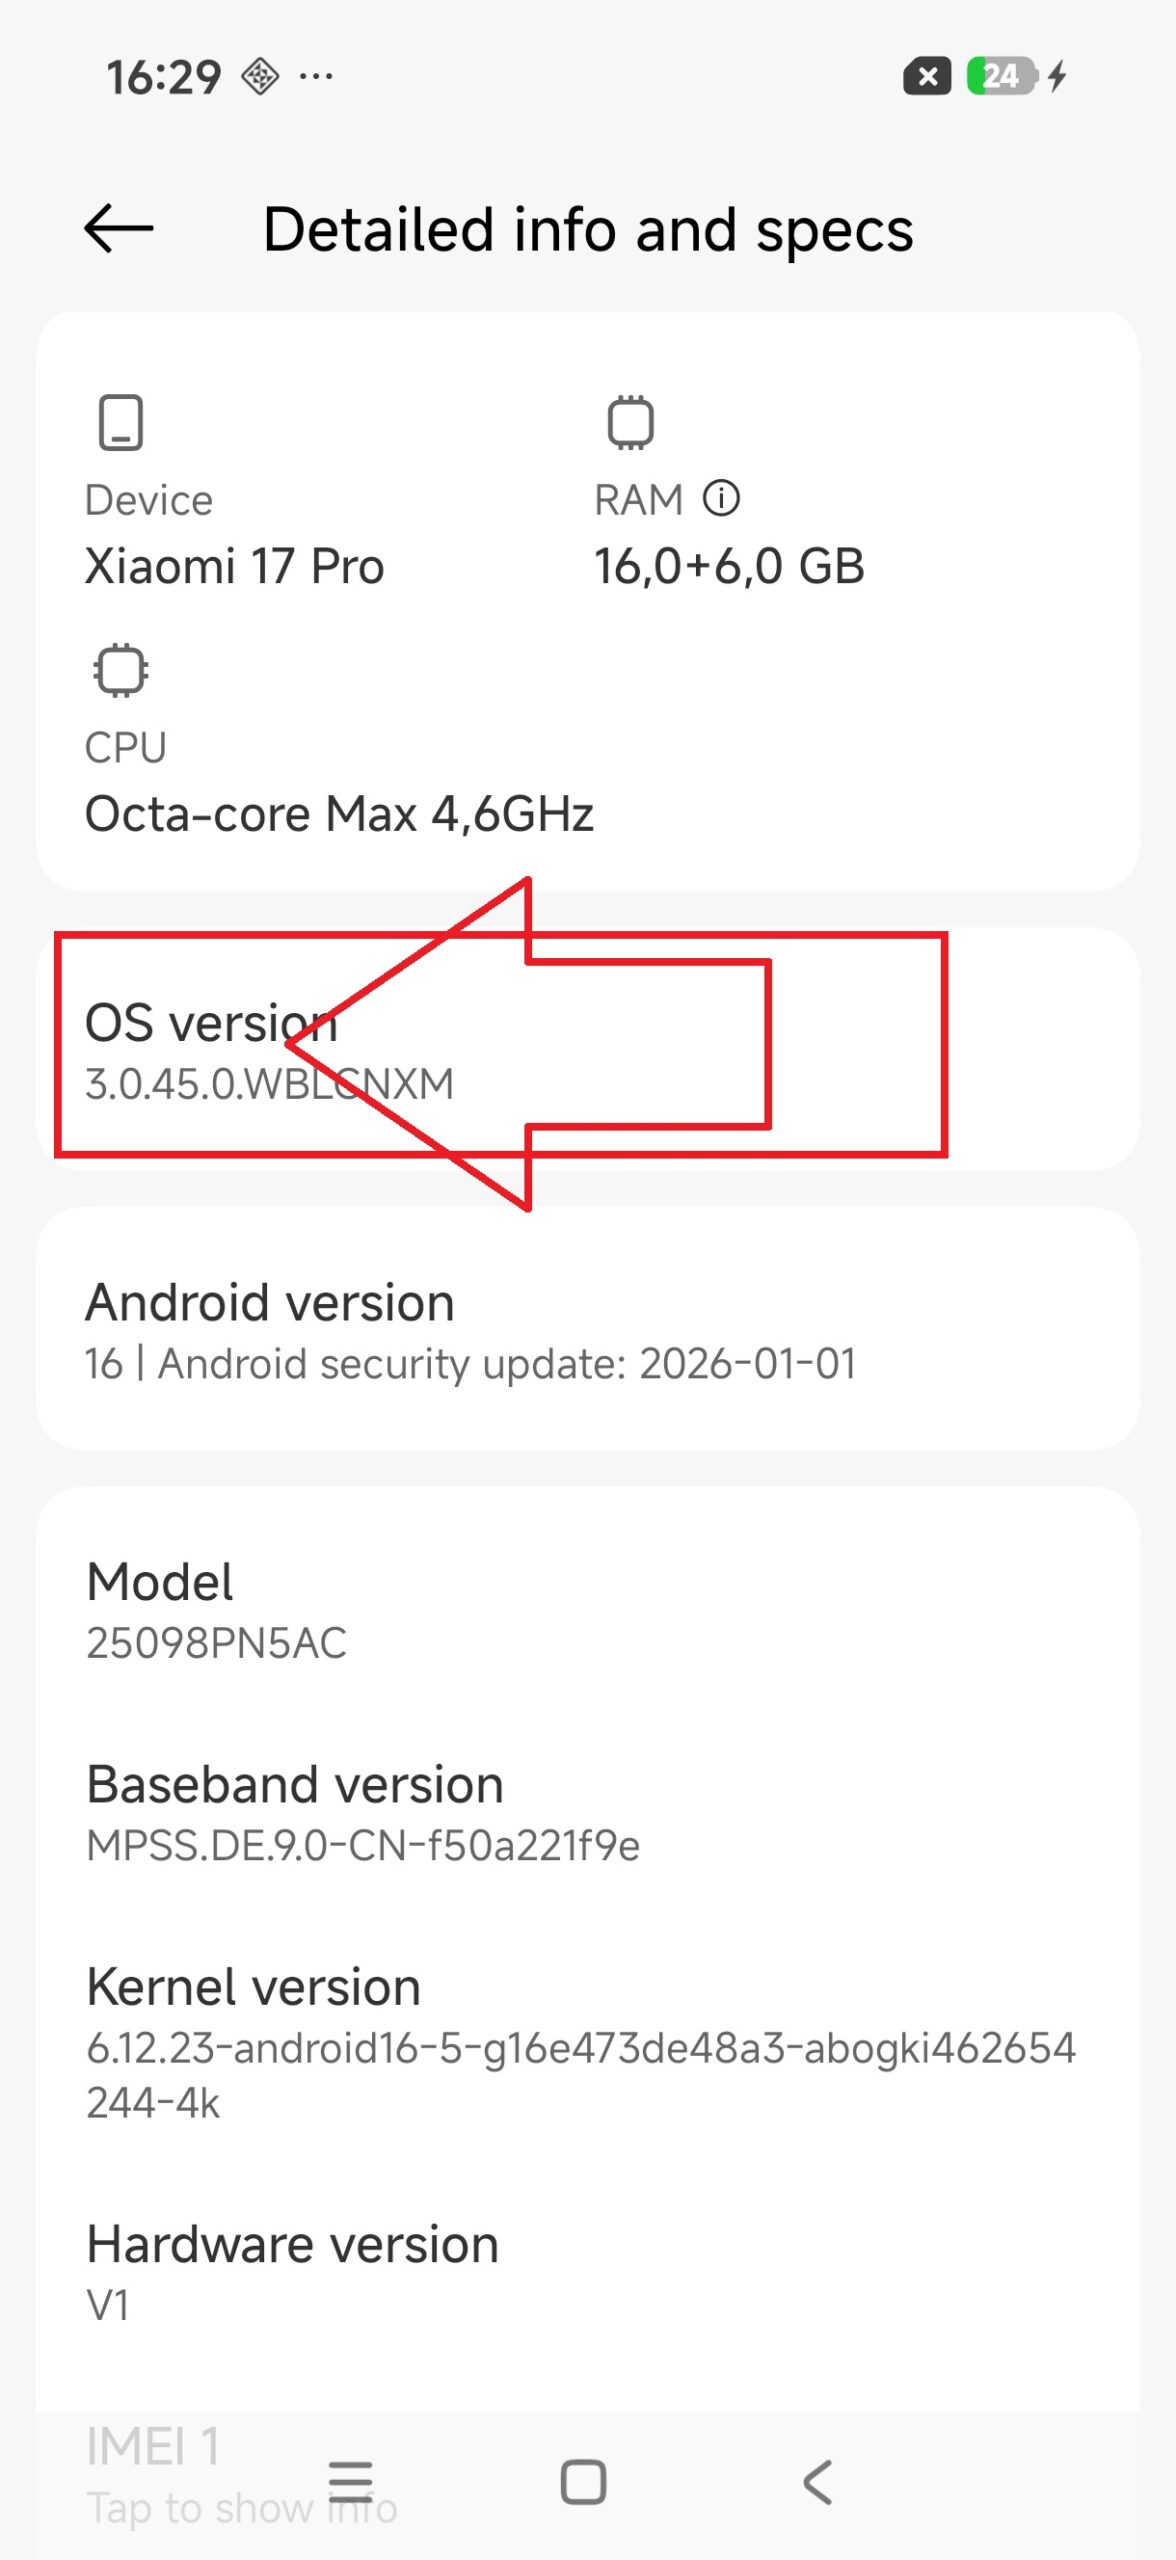Tap the battery indicator in status bar
This screenshot has width=1176, height=2560.
tap(1002, 76)
